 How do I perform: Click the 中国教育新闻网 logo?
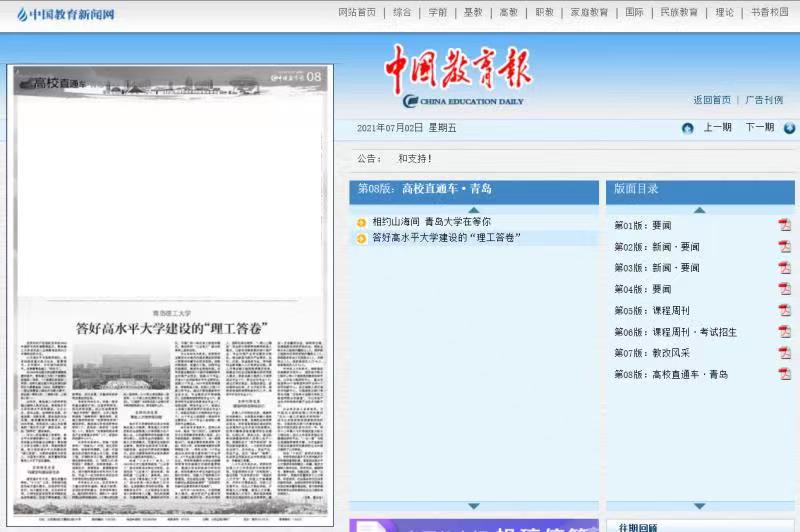click(x=66, y=14)
